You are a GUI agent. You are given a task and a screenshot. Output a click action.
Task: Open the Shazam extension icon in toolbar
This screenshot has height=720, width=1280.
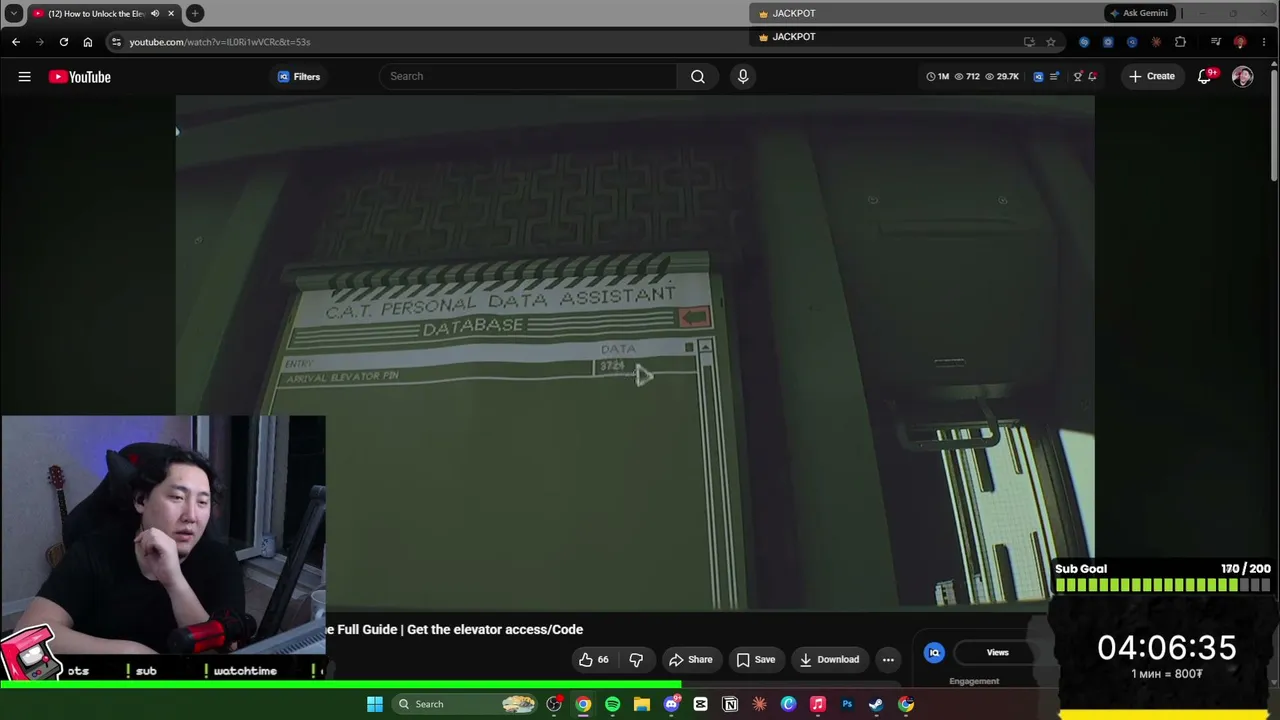1084,42
